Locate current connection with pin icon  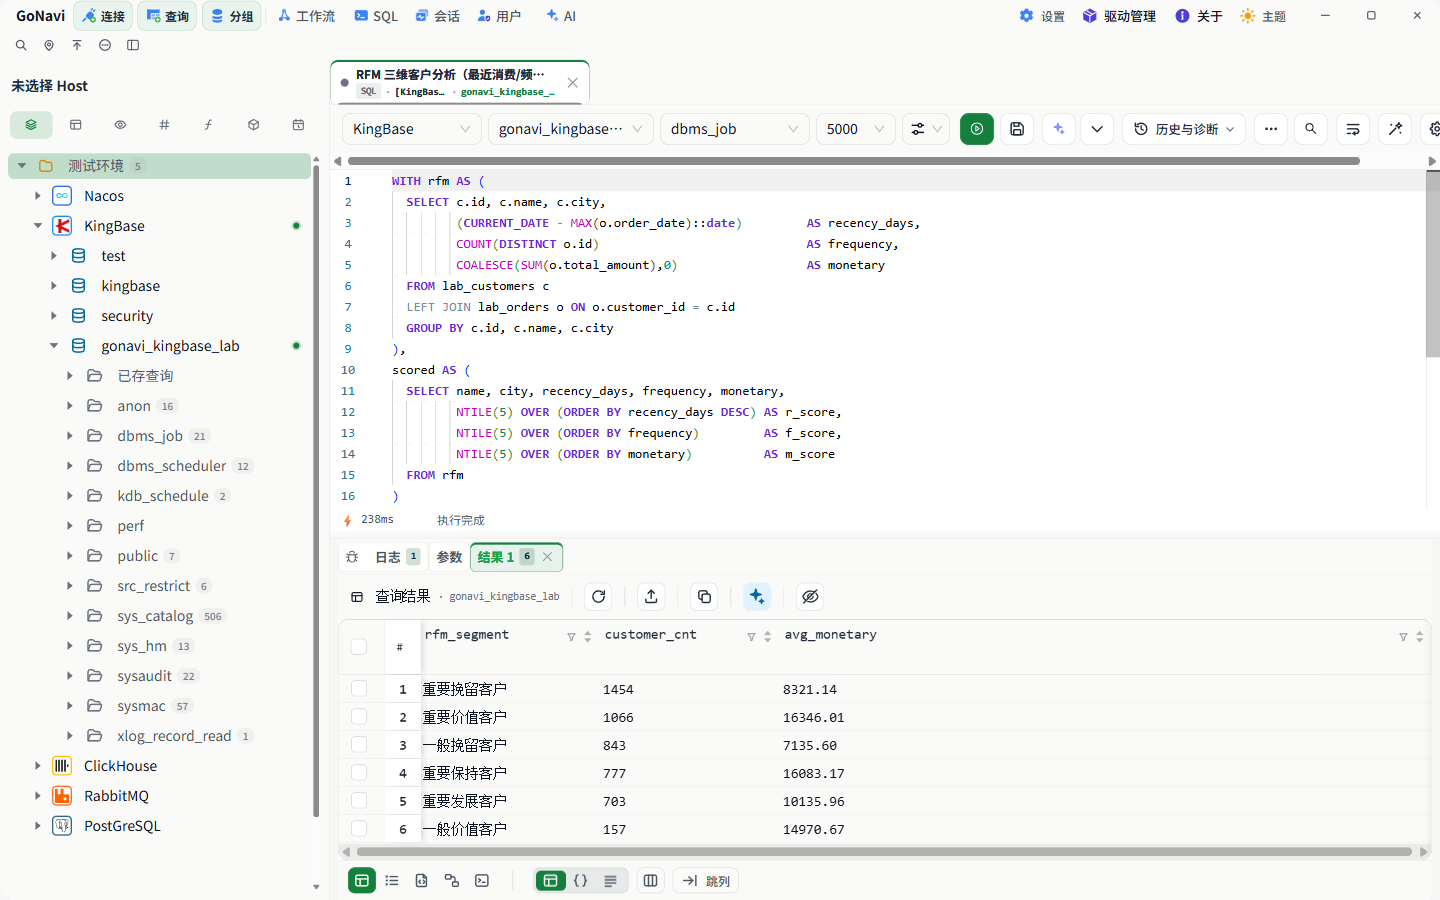pyautogui.click(x=49, y=45)
